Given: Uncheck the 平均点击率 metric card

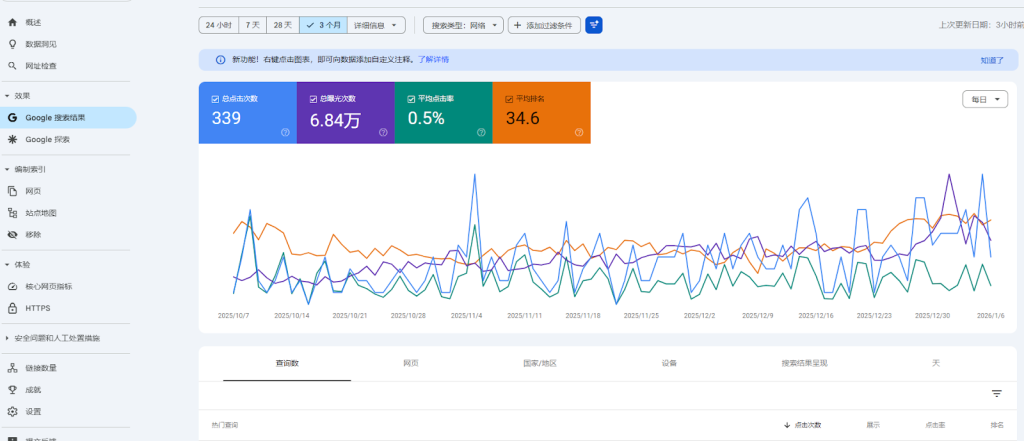Looking at the screenshot, I should [x=411, y=99].
